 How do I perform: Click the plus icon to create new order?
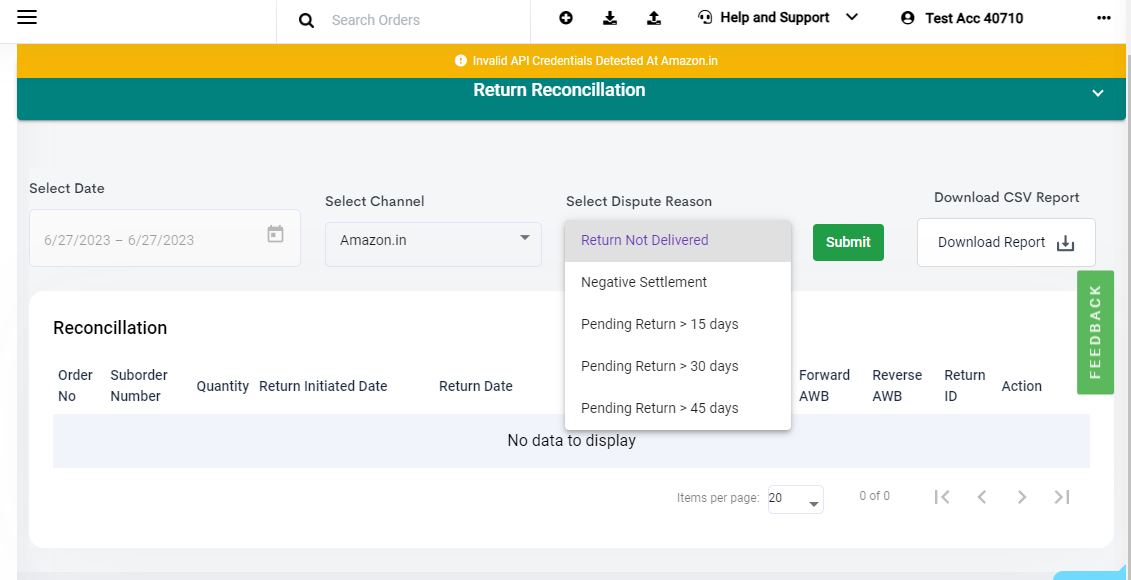click(x=566, y=17)
